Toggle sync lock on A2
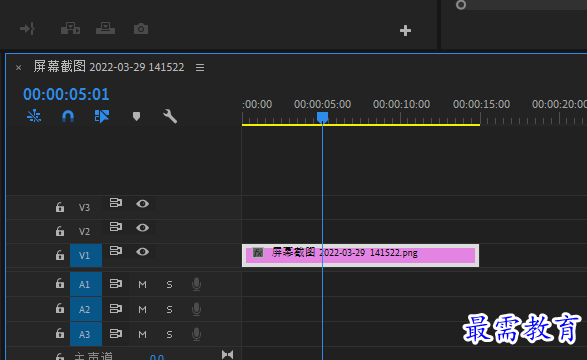 (116, 309)
